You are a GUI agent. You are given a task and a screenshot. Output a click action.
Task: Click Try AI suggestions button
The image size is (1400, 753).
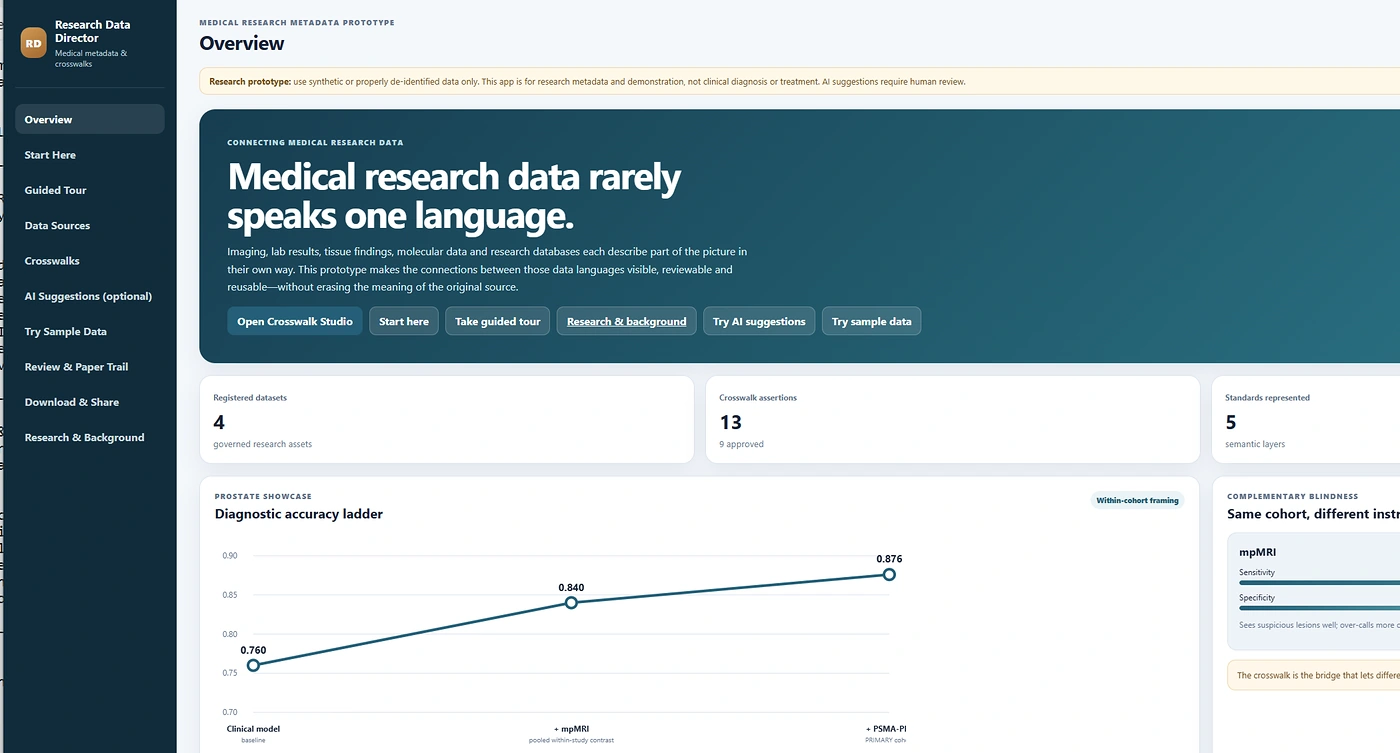759,321
